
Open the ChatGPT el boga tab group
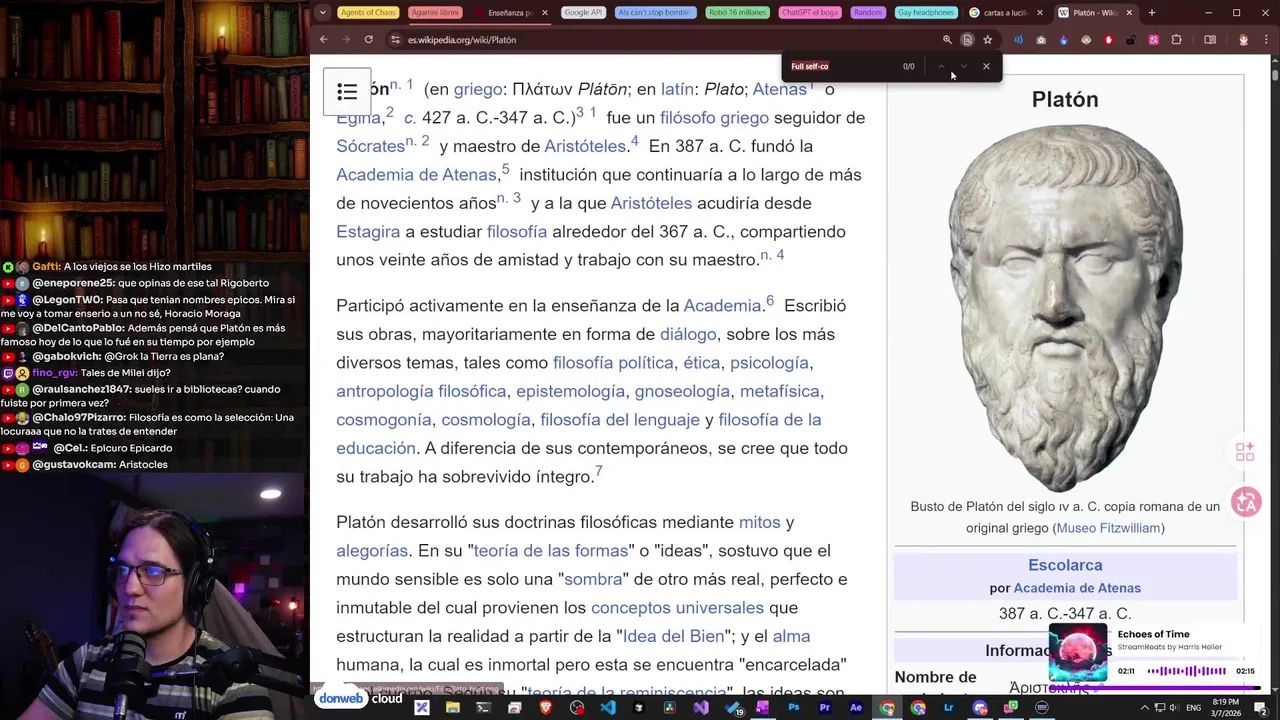point(810,13)
